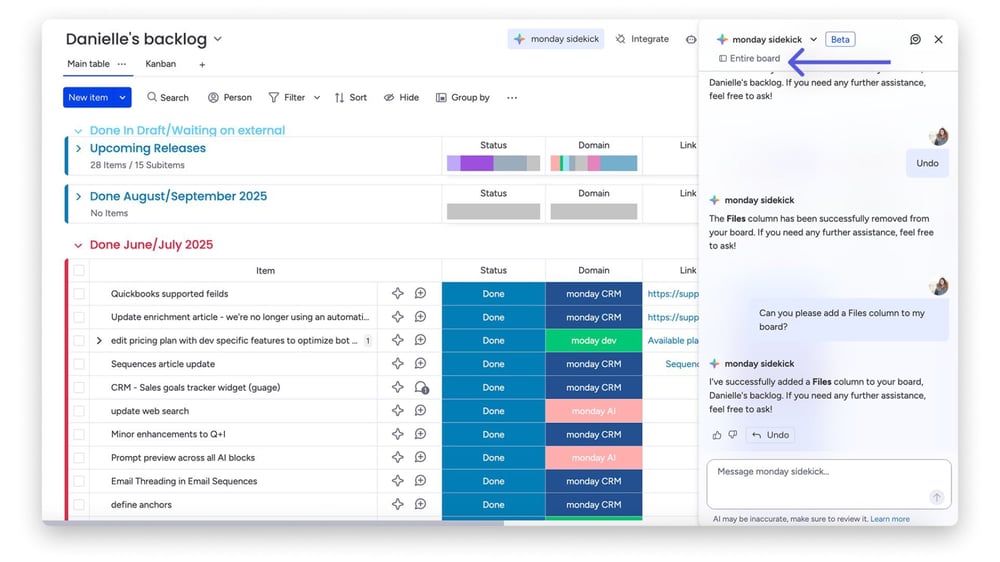The height and width of the screenshot is (562, 1000).
Task: Click Integrate button in header
Action: (642, 39)
